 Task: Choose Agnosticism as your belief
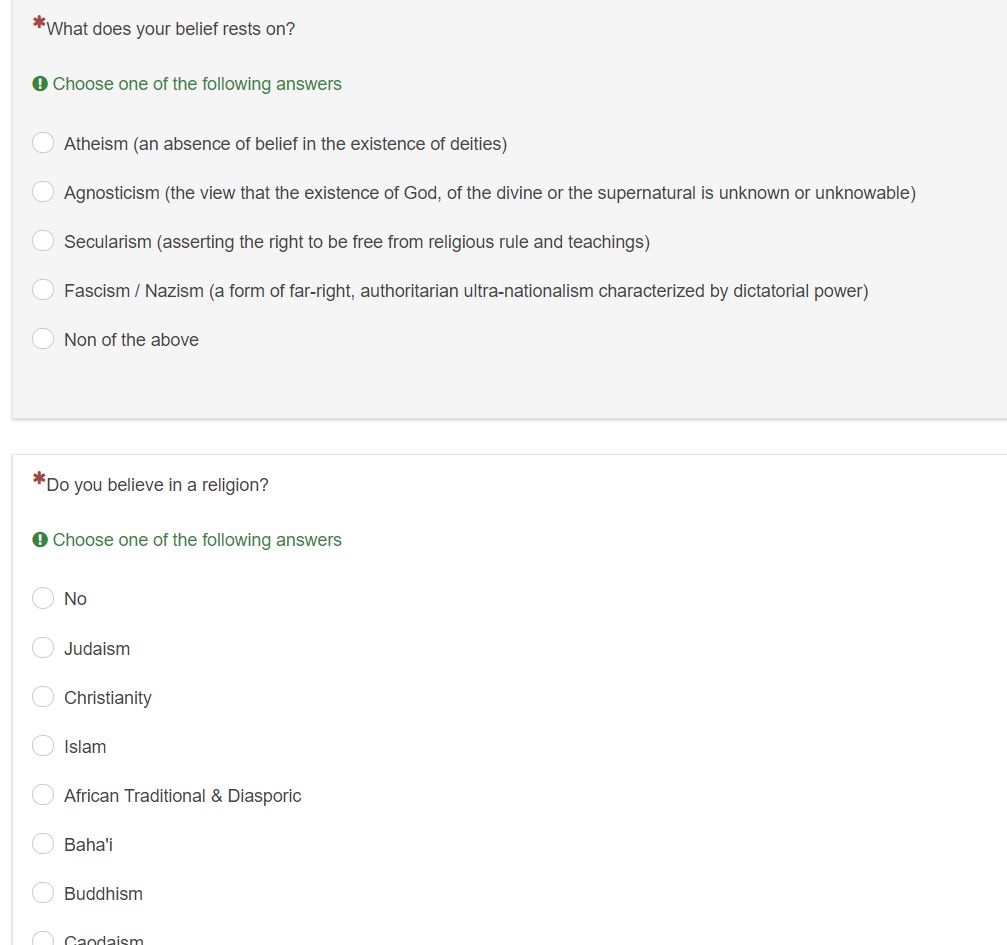click(43, 192)
